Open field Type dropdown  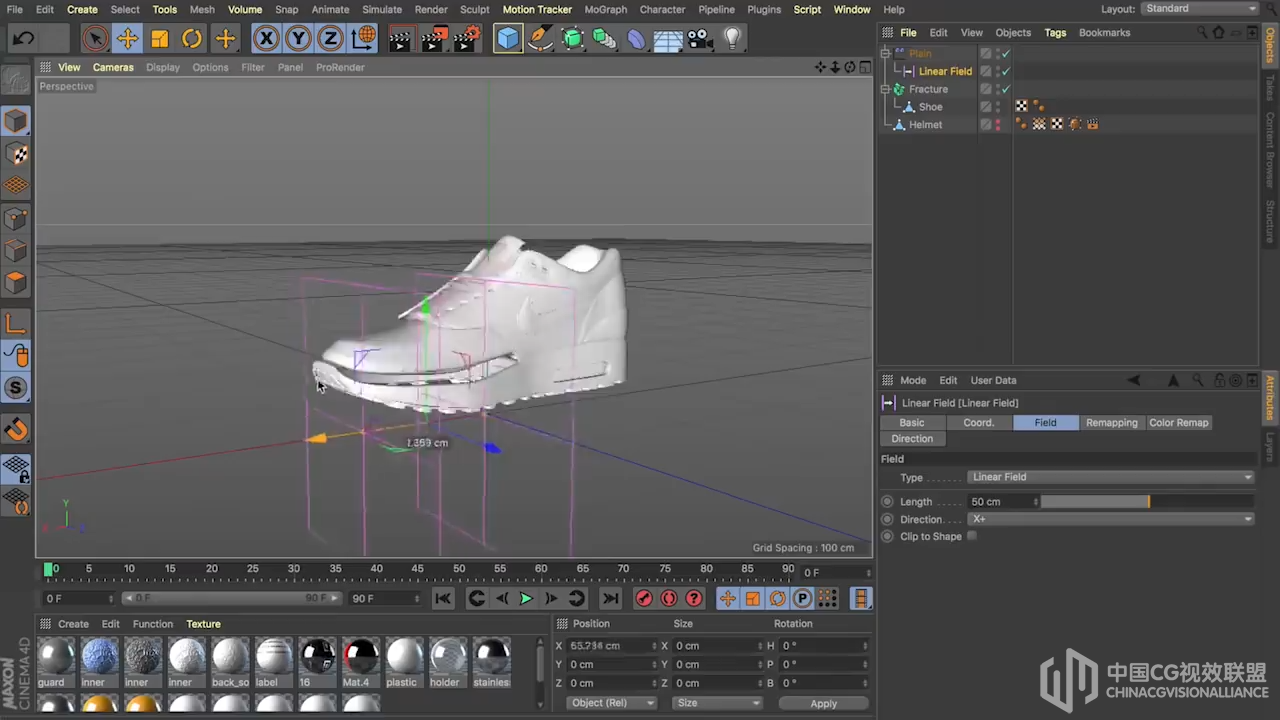(1111, 477)
